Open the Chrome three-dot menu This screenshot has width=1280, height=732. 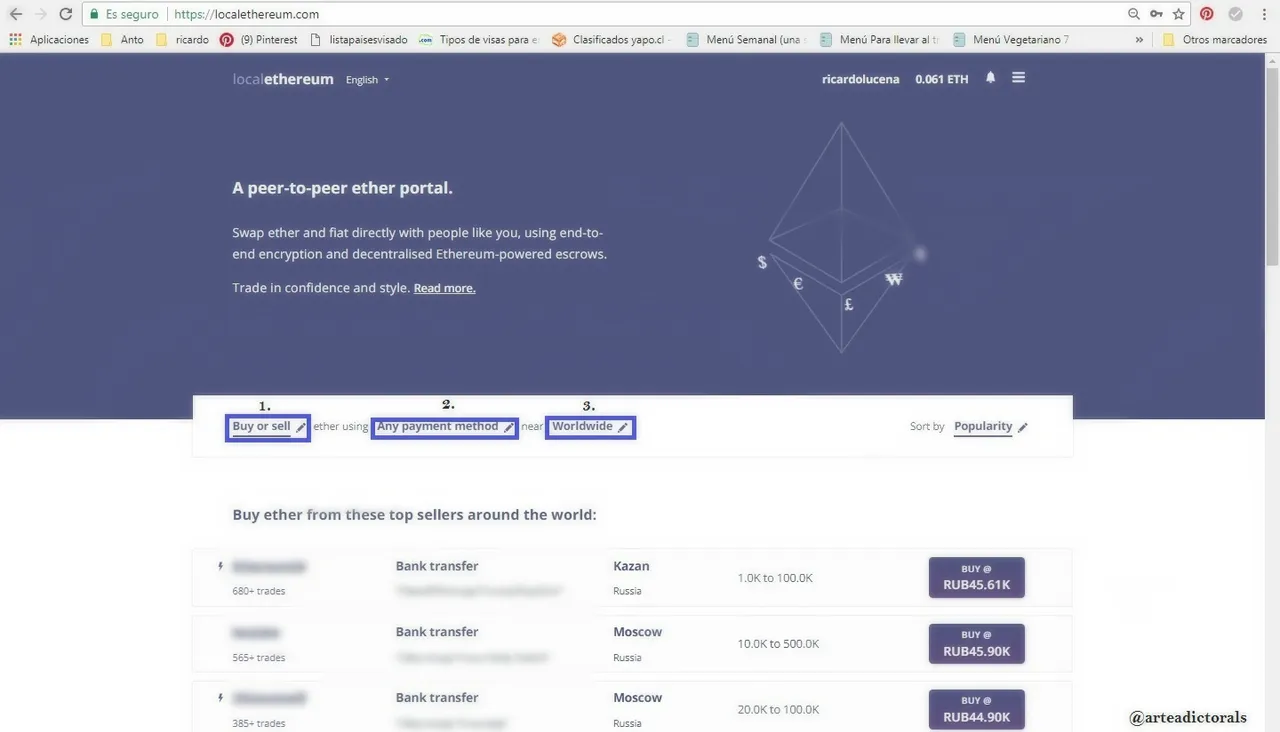(x=1263, y=14)
